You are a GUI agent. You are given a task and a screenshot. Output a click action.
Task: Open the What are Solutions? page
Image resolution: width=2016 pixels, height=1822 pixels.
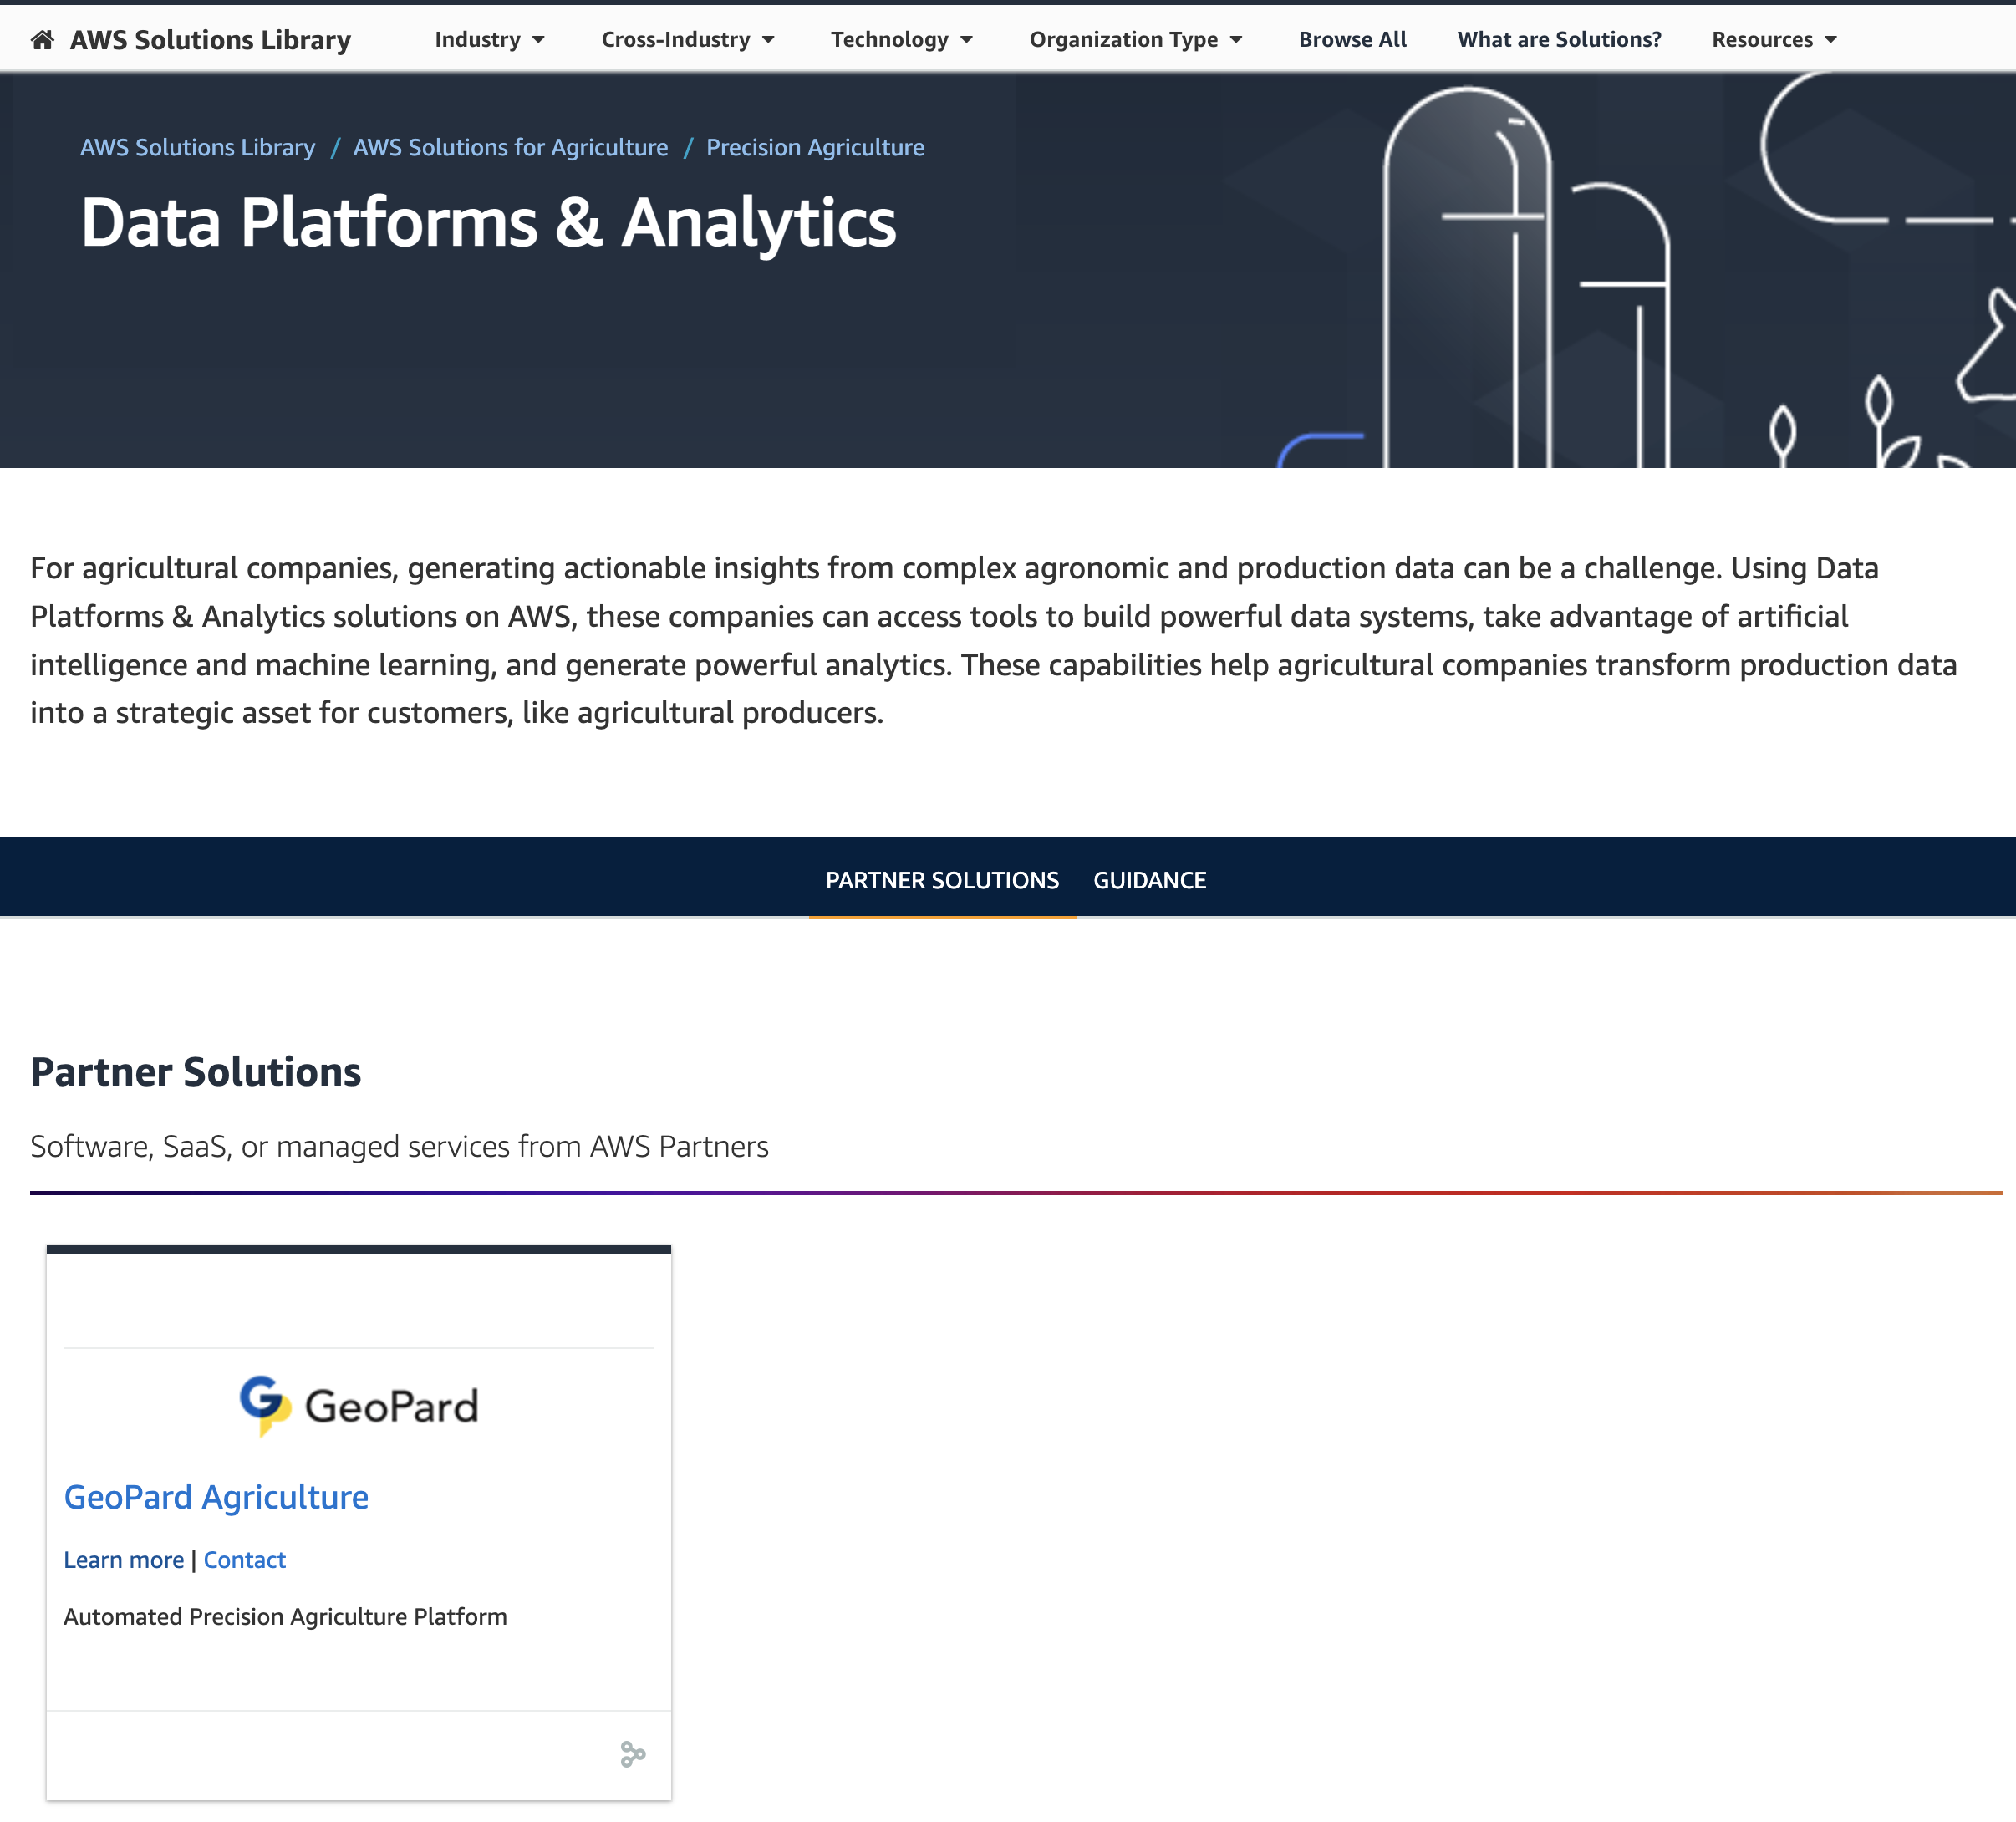click(1558, 39)
